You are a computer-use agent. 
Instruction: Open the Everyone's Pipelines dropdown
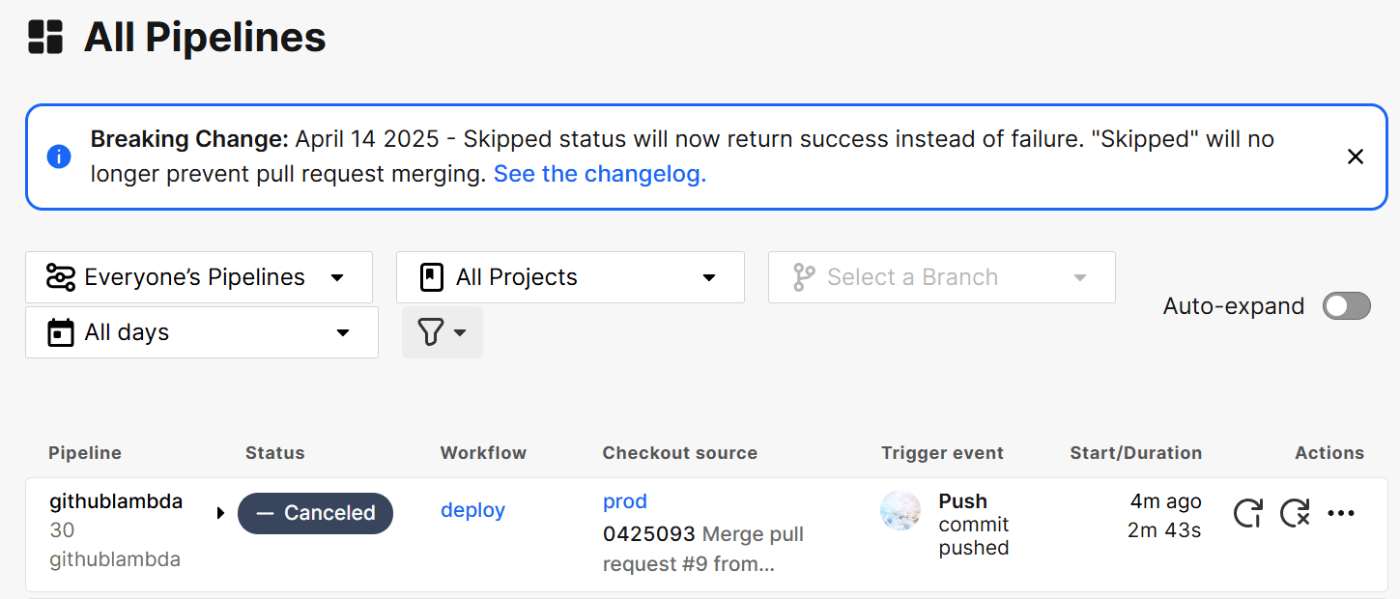tap(199, 277)
